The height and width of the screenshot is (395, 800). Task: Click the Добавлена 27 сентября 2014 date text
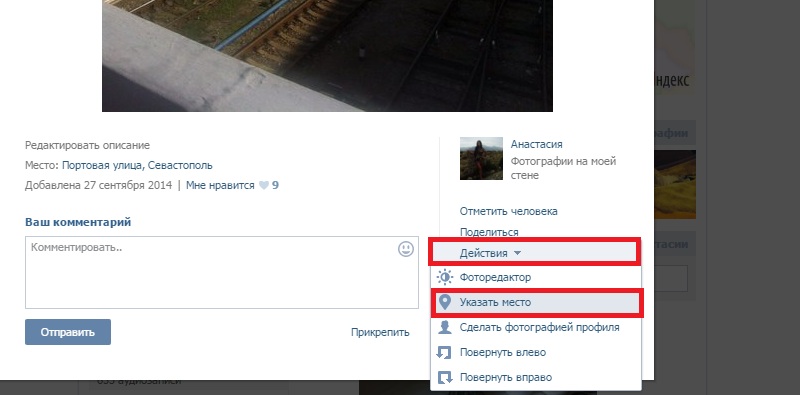[98, 185]
